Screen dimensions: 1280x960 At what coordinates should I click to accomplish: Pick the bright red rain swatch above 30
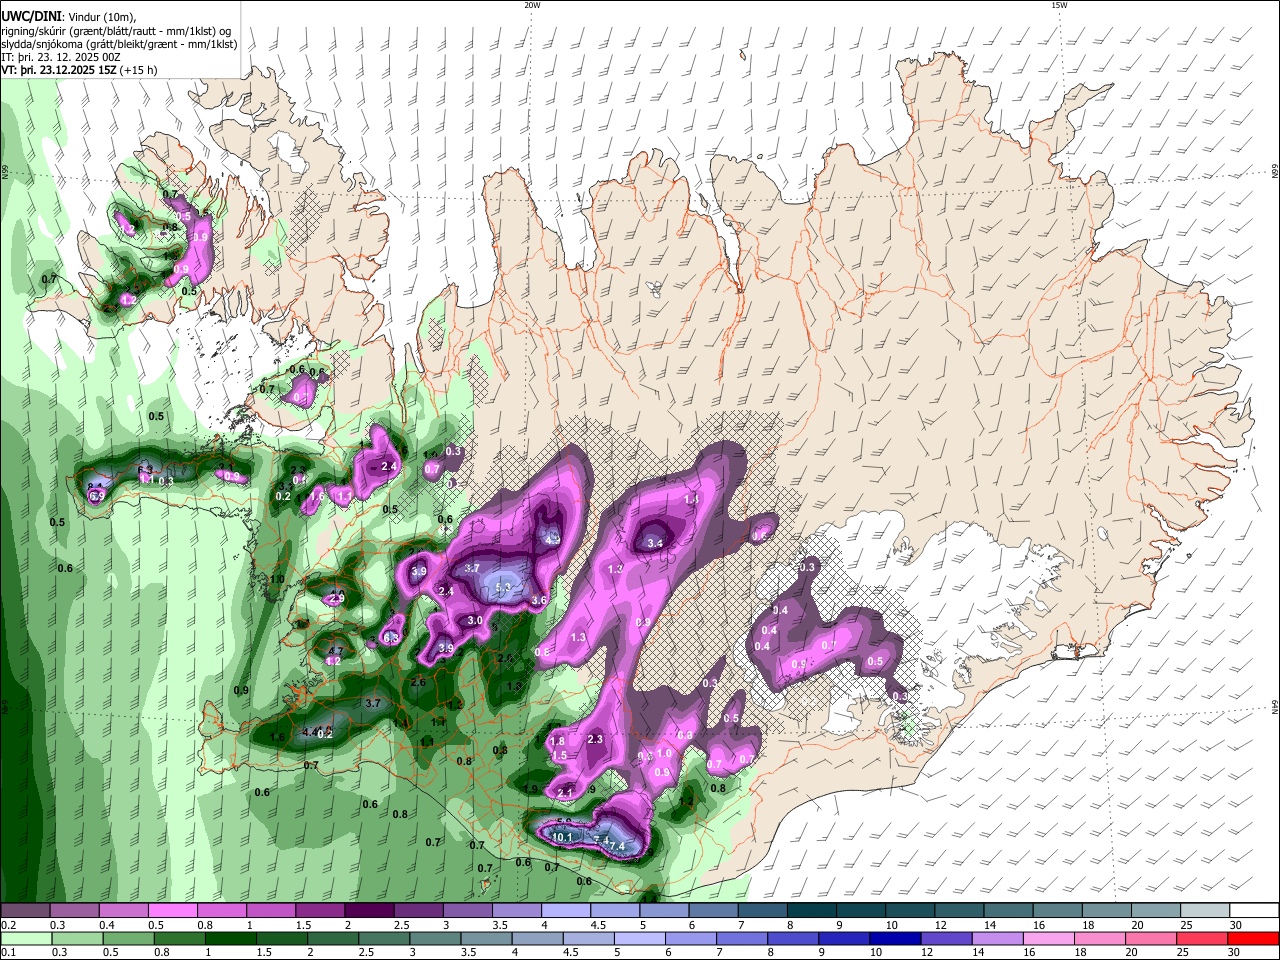click(1254, 938)
